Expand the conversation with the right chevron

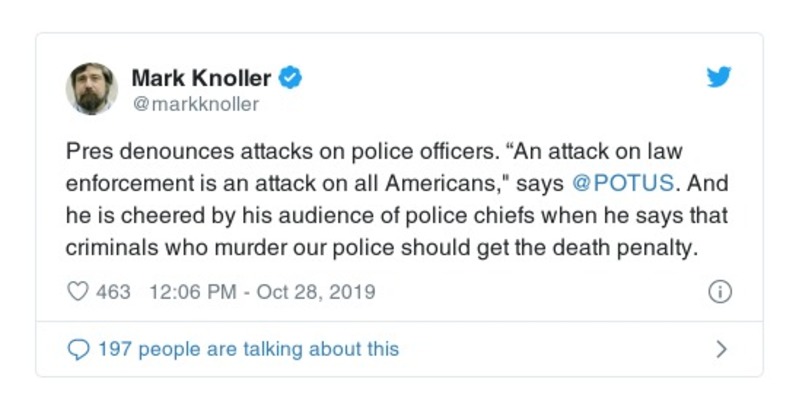pos(720,349)
